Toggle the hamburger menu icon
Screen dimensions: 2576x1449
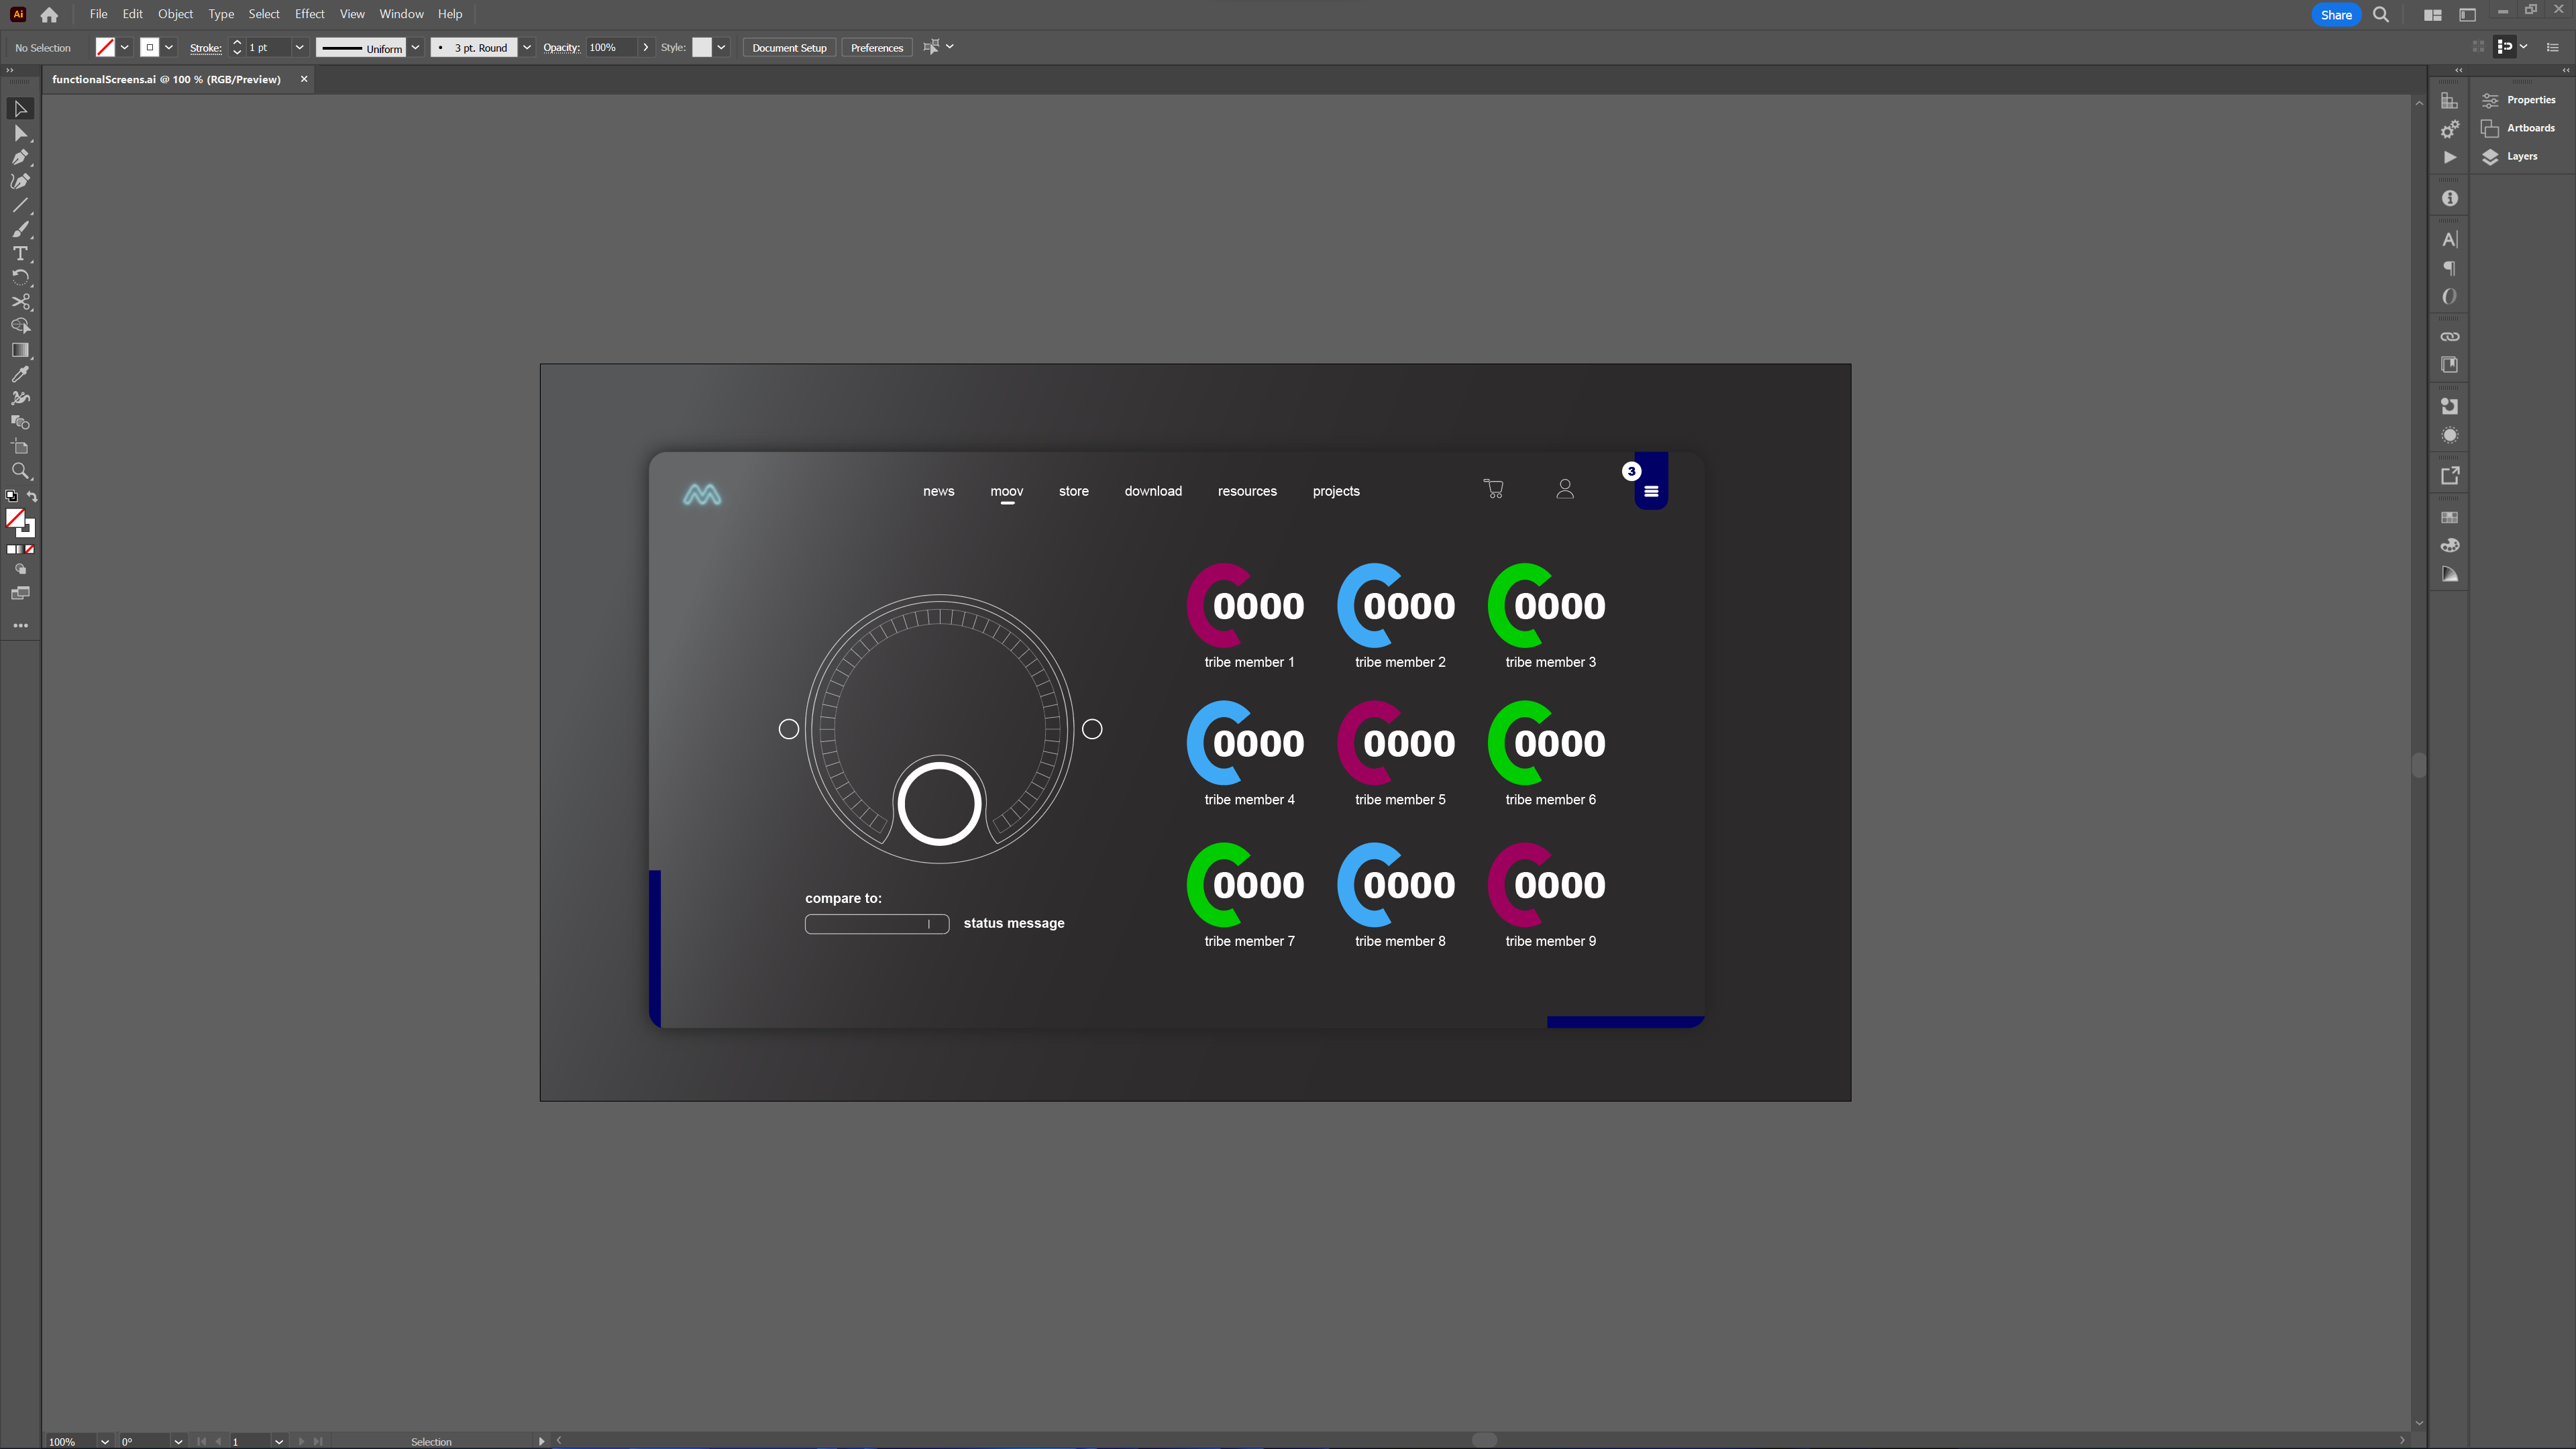pyautogui.click(x=1651, y=492)
